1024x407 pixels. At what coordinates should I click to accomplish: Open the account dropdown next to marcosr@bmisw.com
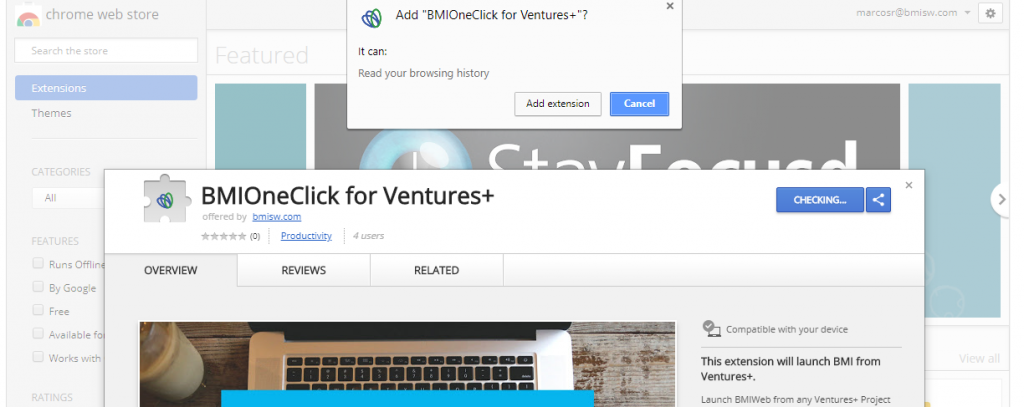point(967,13)
